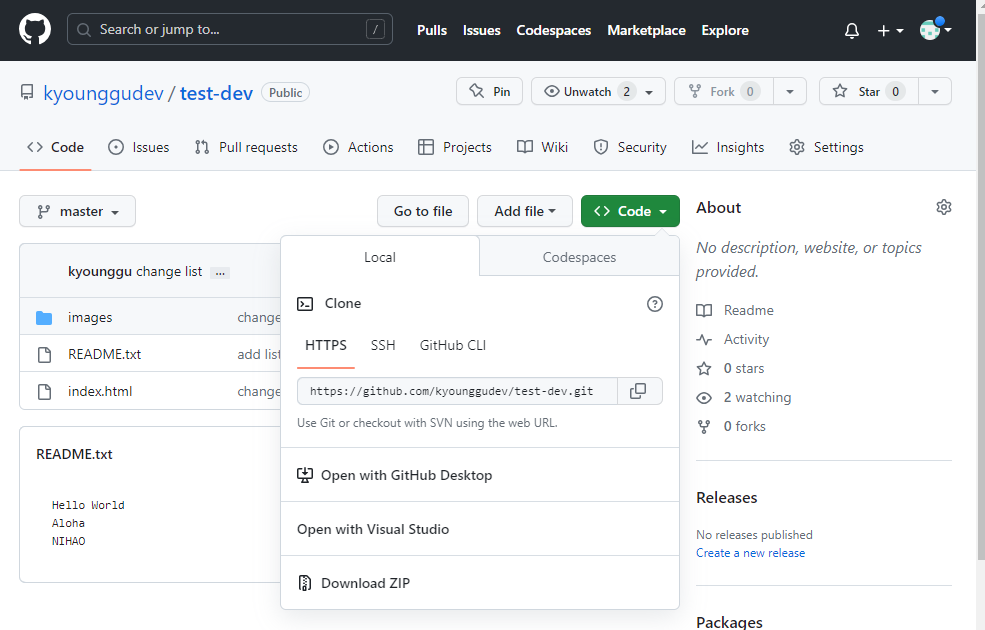
Task: Open the Readme link in About
Action: [735, 310]
